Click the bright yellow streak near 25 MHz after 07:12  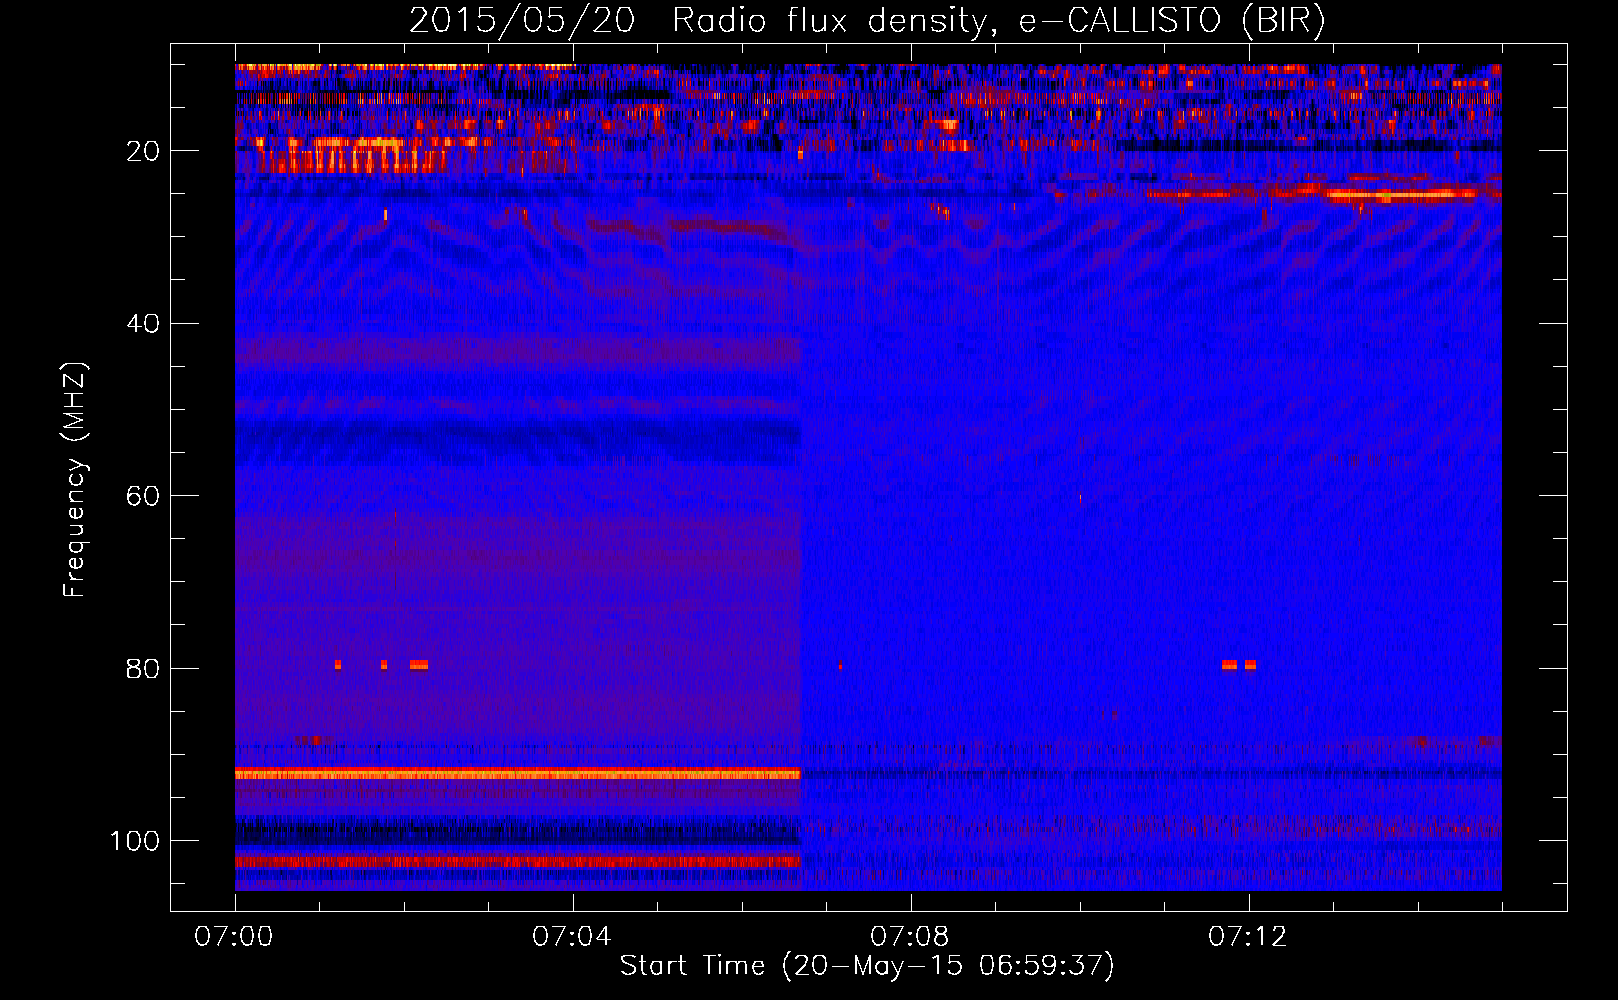[x=1400, y=195]
